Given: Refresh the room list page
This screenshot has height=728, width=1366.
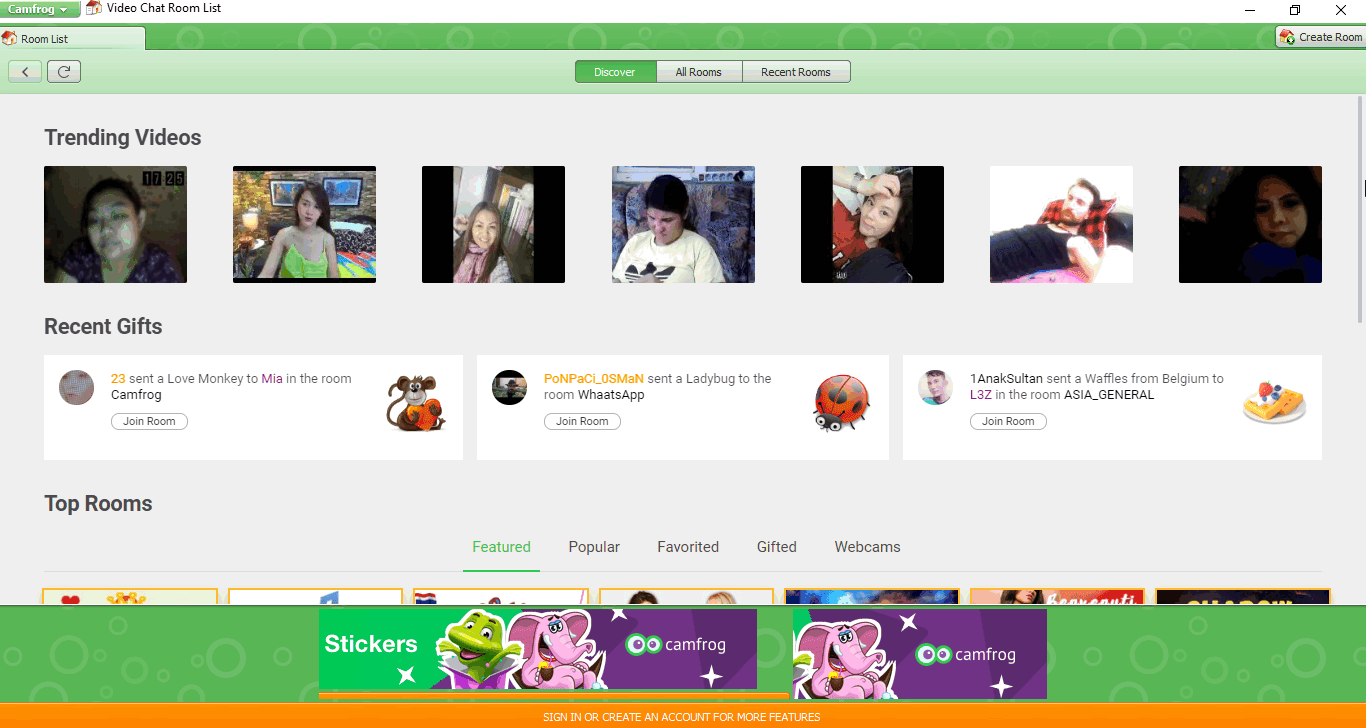Looking at the screenshot, I should tap(64, 72).
